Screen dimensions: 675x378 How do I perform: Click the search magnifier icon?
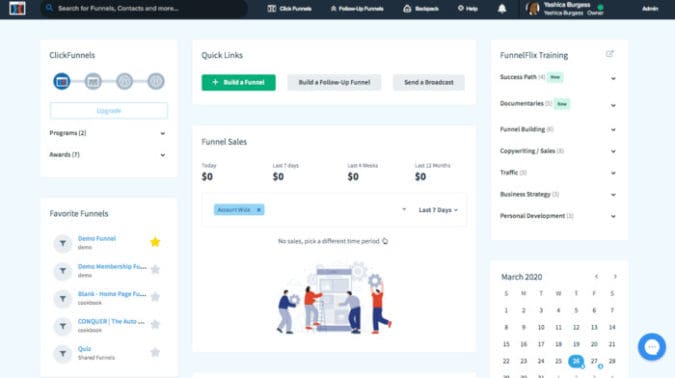click(50, 8)
